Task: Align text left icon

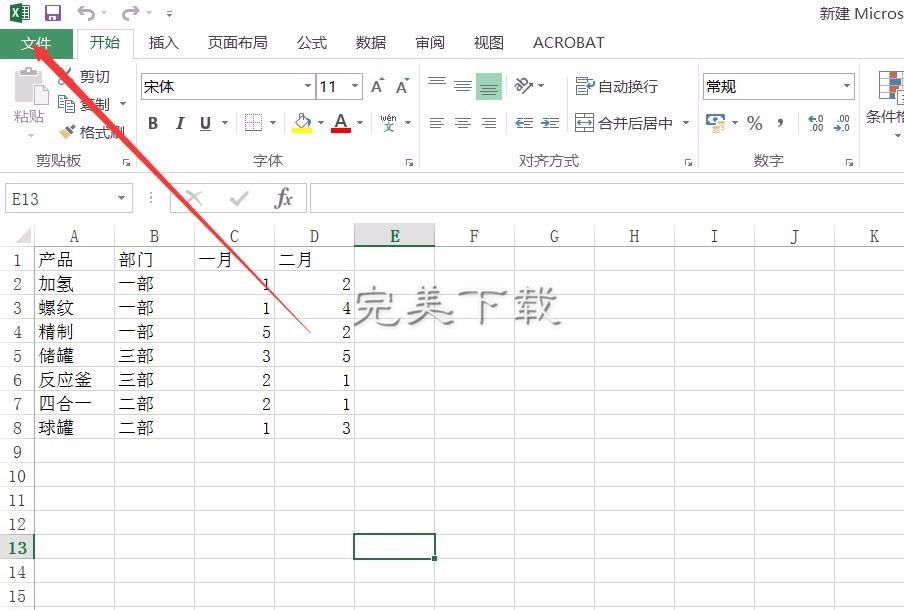Action: pyautogui.click(x=436, y=123)
